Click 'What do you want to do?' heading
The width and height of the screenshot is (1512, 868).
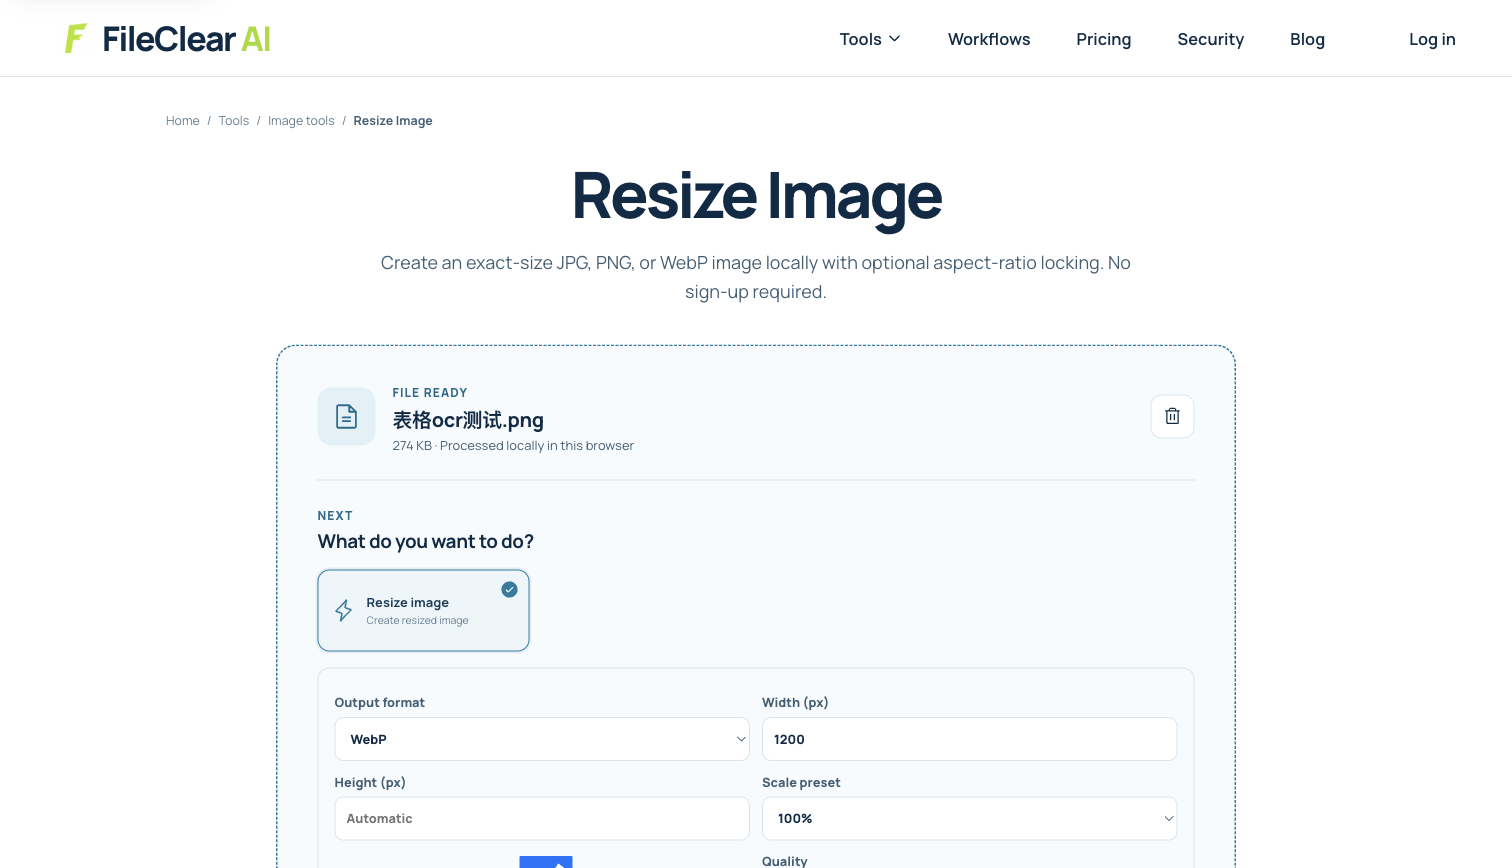[425, 541]
